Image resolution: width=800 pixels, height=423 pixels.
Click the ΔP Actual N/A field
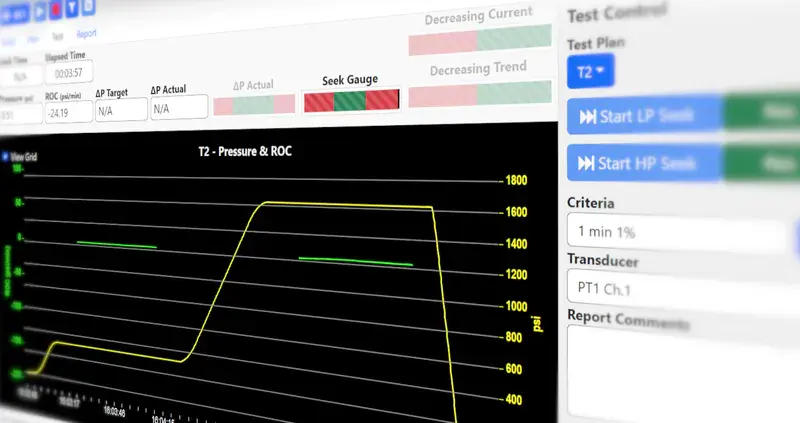(x=179, y=108)
